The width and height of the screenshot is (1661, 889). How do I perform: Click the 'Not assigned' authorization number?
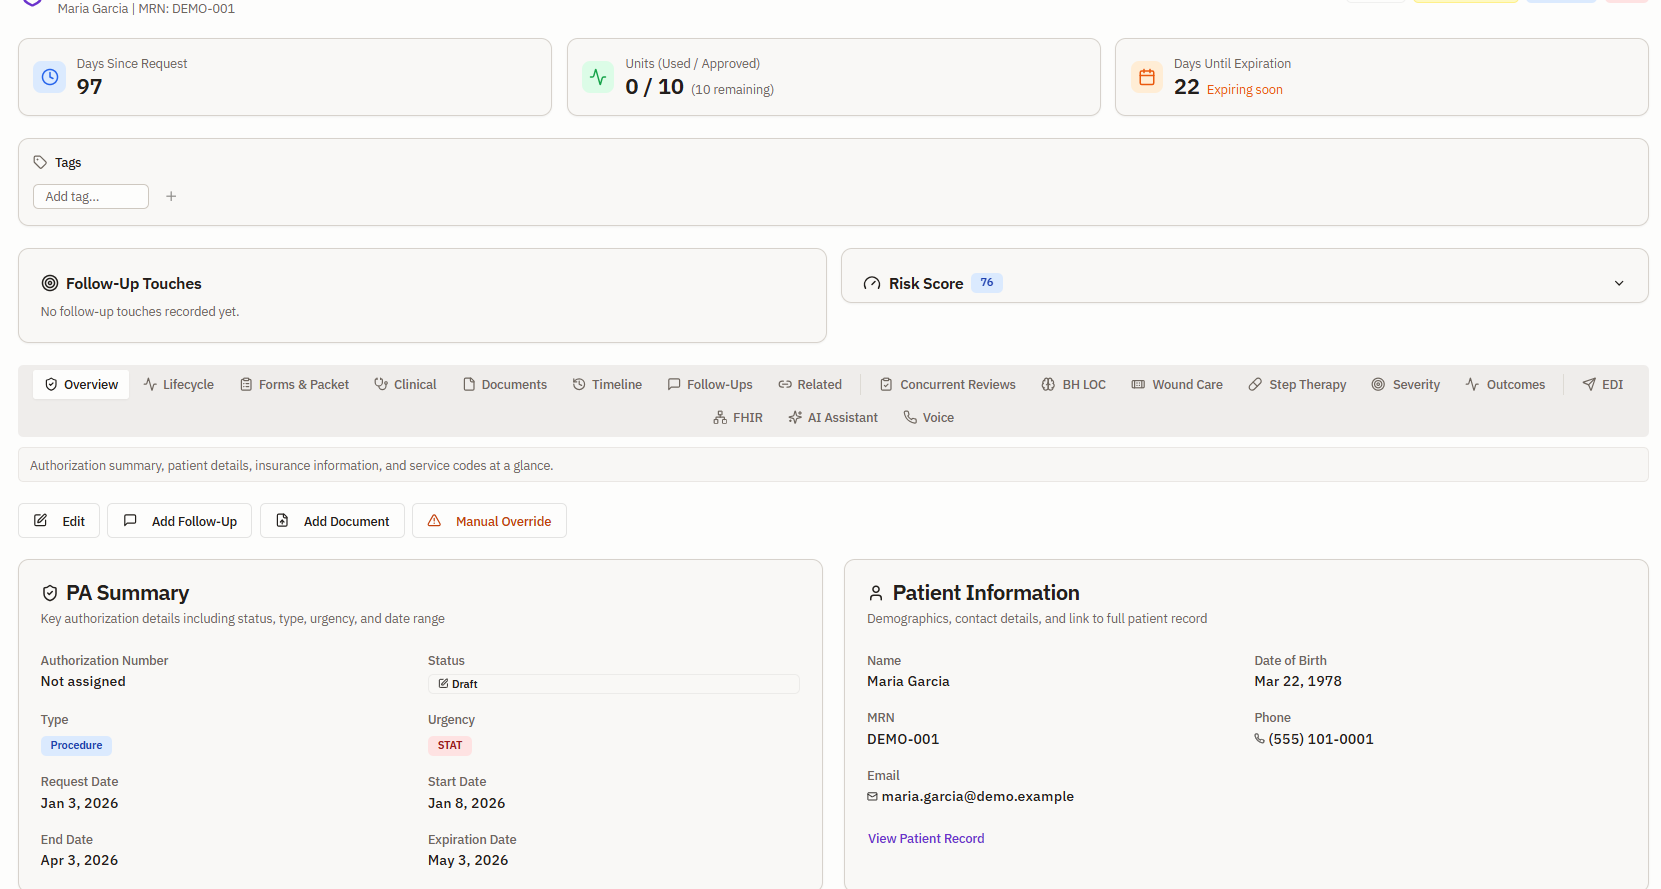(83, 681)
